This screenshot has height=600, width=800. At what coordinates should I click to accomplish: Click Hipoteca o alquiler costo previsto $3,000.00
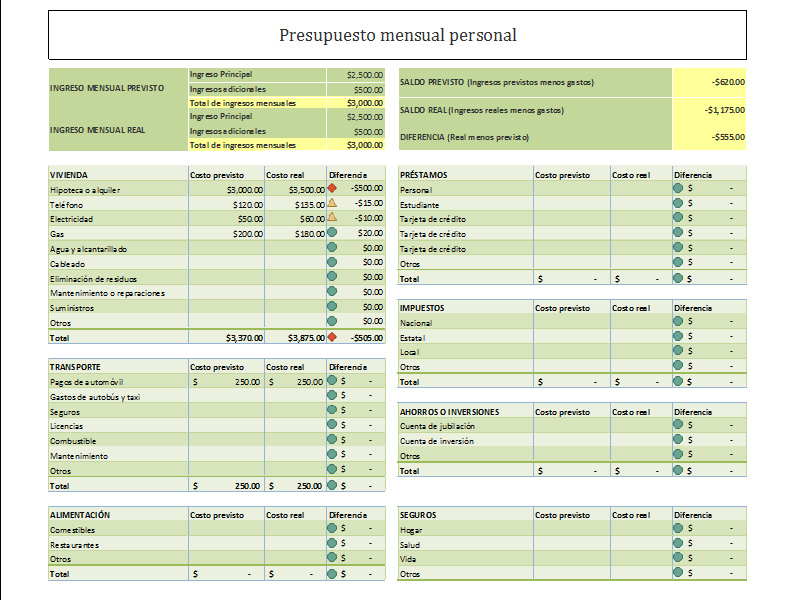coord(227,190)
